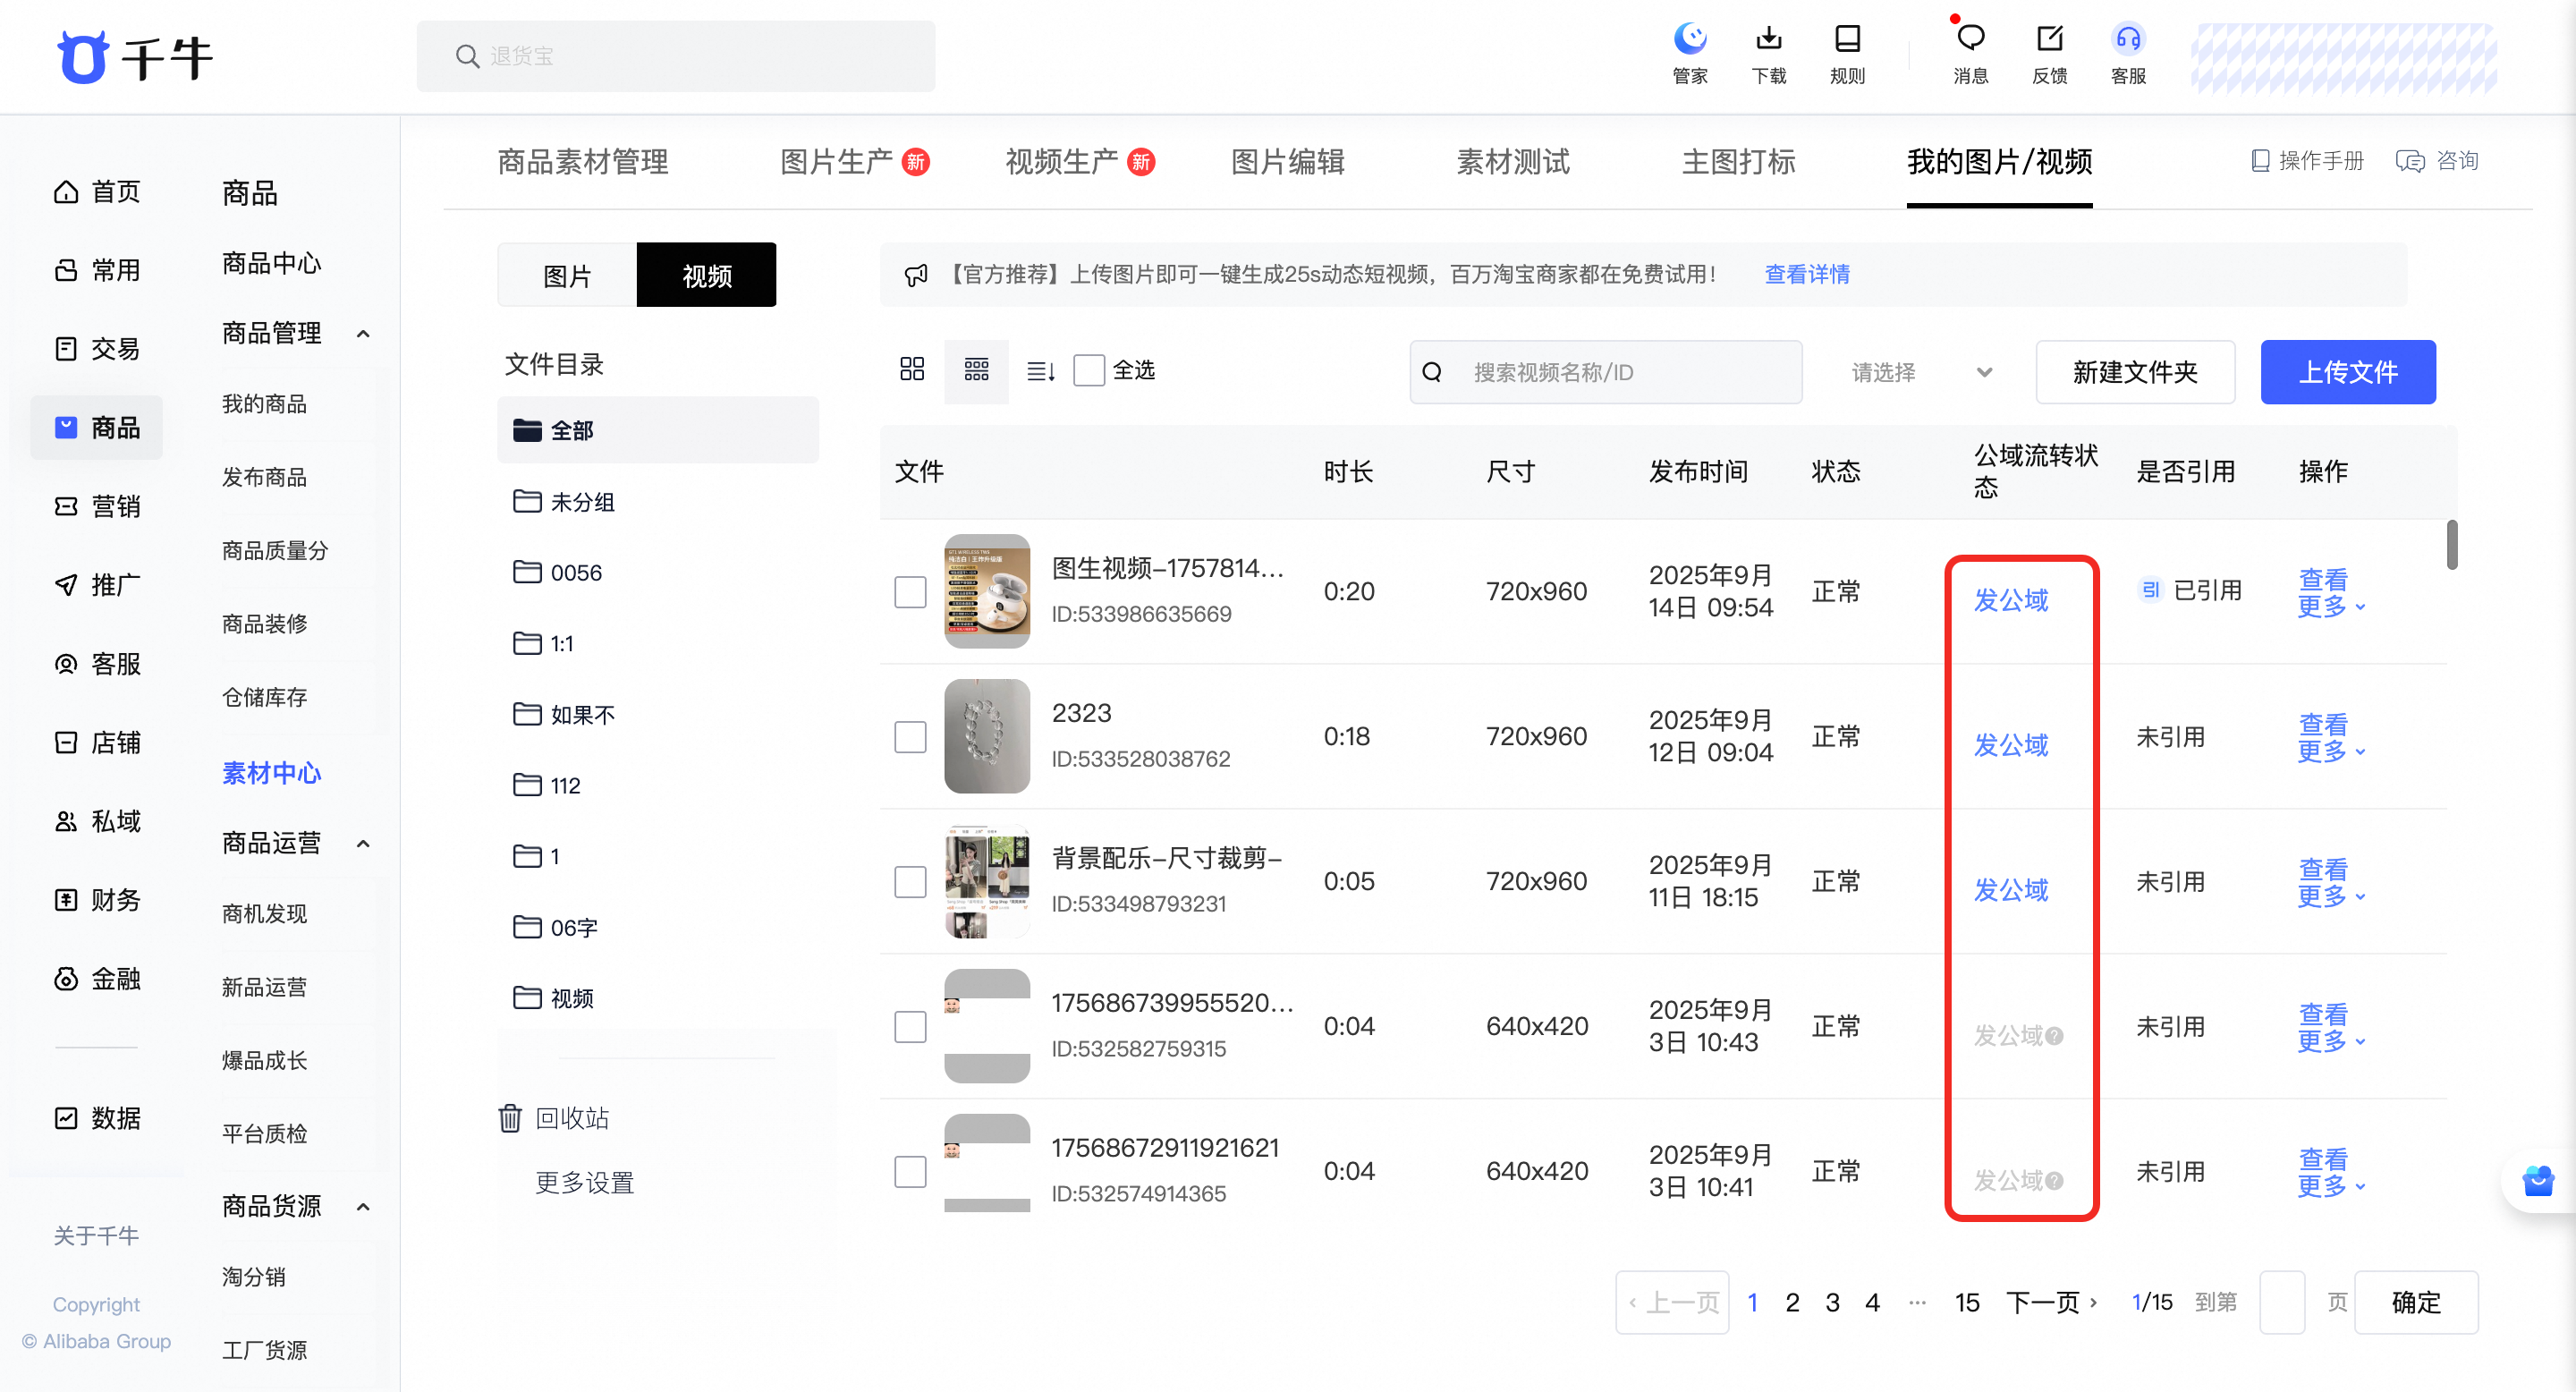Click the 搜索视频名称/ID search field
Viewport: 2576px width, 1392px height.
(1605, 372)
